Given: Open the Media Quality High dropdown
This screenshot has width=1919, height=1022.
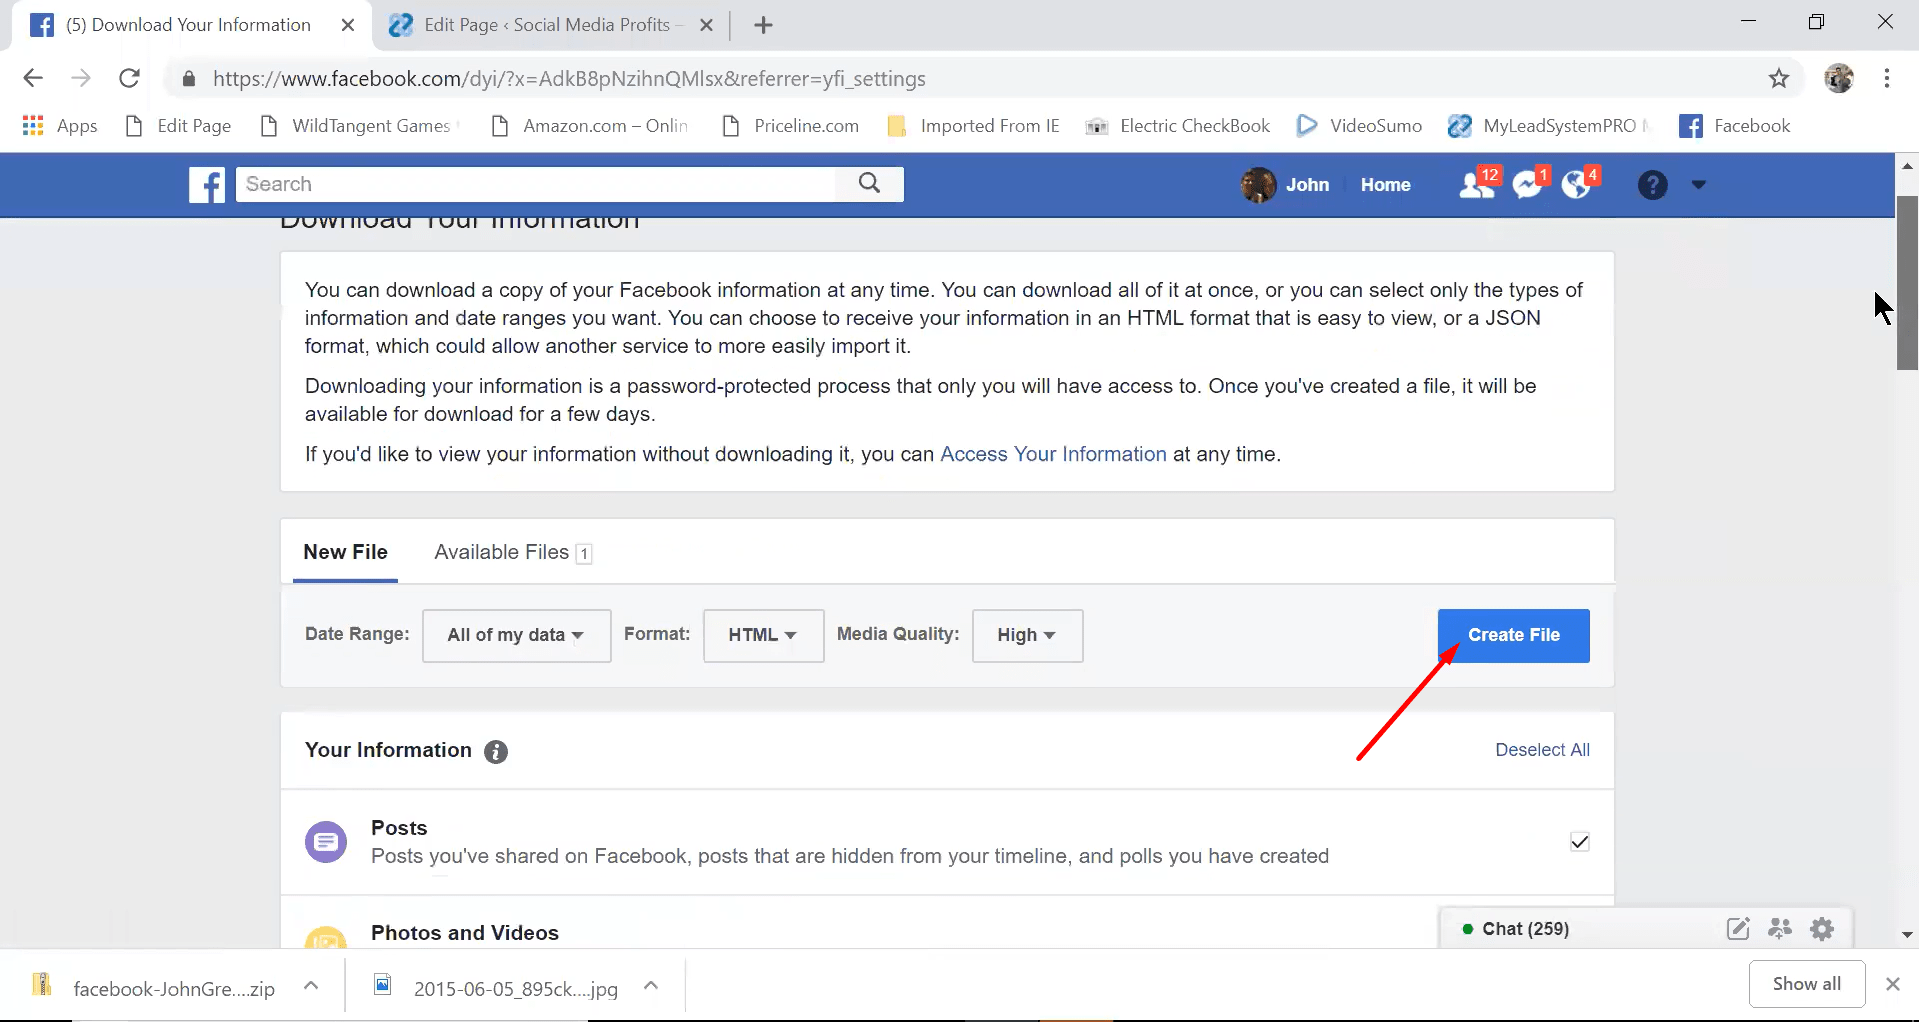Looking at the screenshot, I should [x=1027, y=636].
